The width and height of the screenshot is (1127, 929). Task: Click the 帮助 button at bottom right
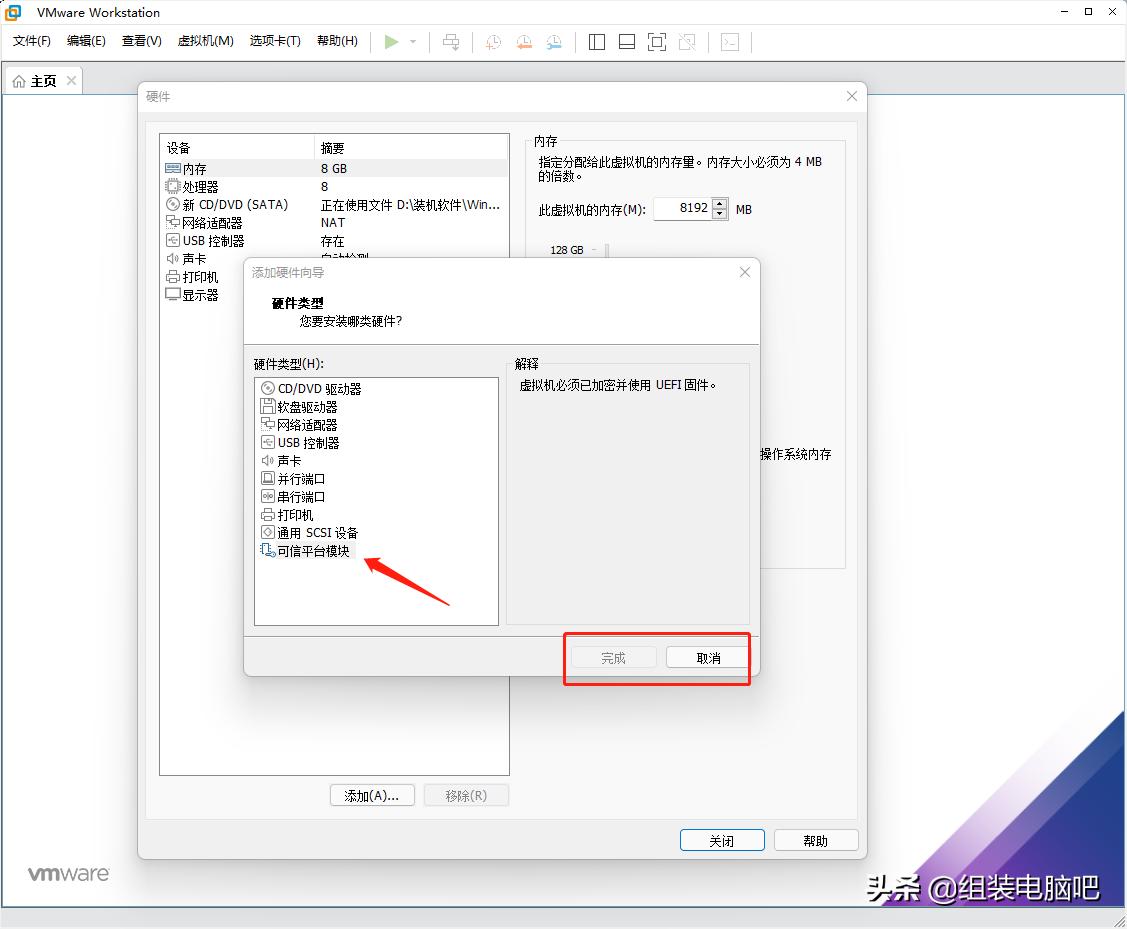point(816,840)
